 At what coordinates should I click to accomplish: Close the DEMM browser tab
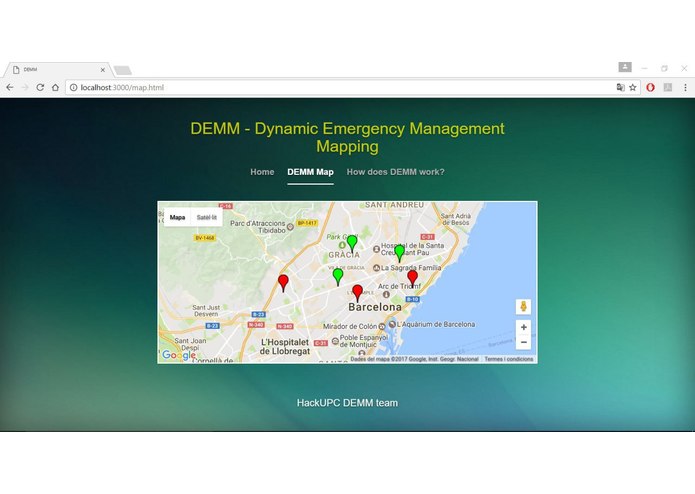pyautogui.click(x=102, y=70)
